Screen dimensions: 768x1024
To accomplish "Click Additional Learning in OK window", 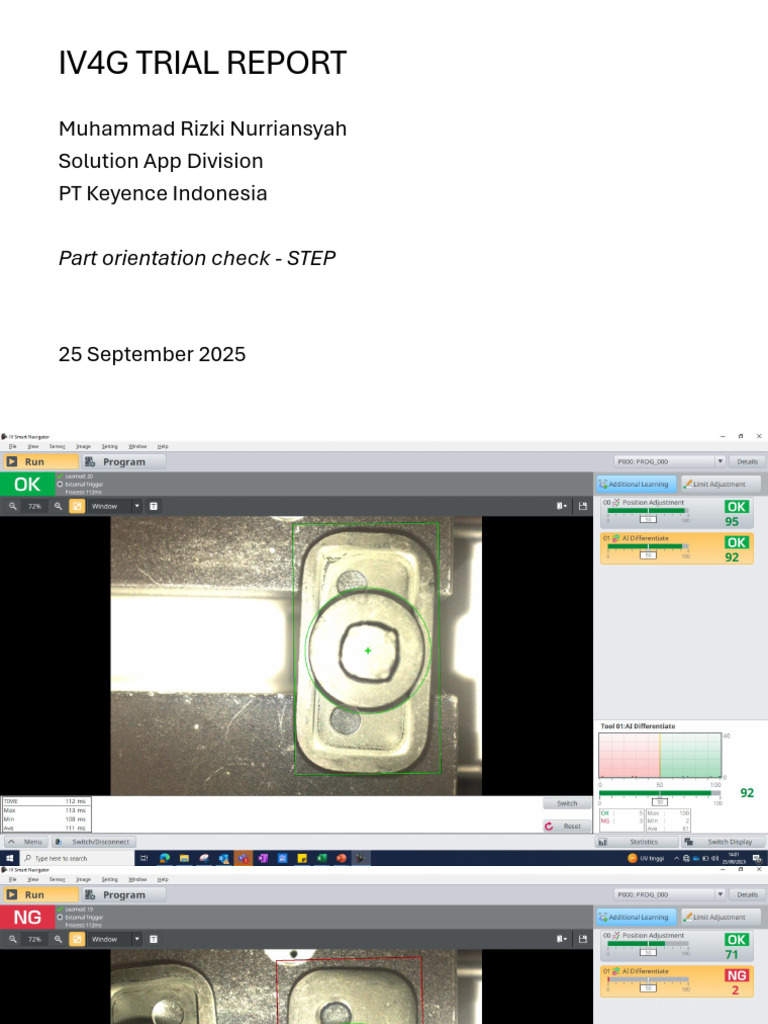I will pyautogui.click(x=636, y=484).
